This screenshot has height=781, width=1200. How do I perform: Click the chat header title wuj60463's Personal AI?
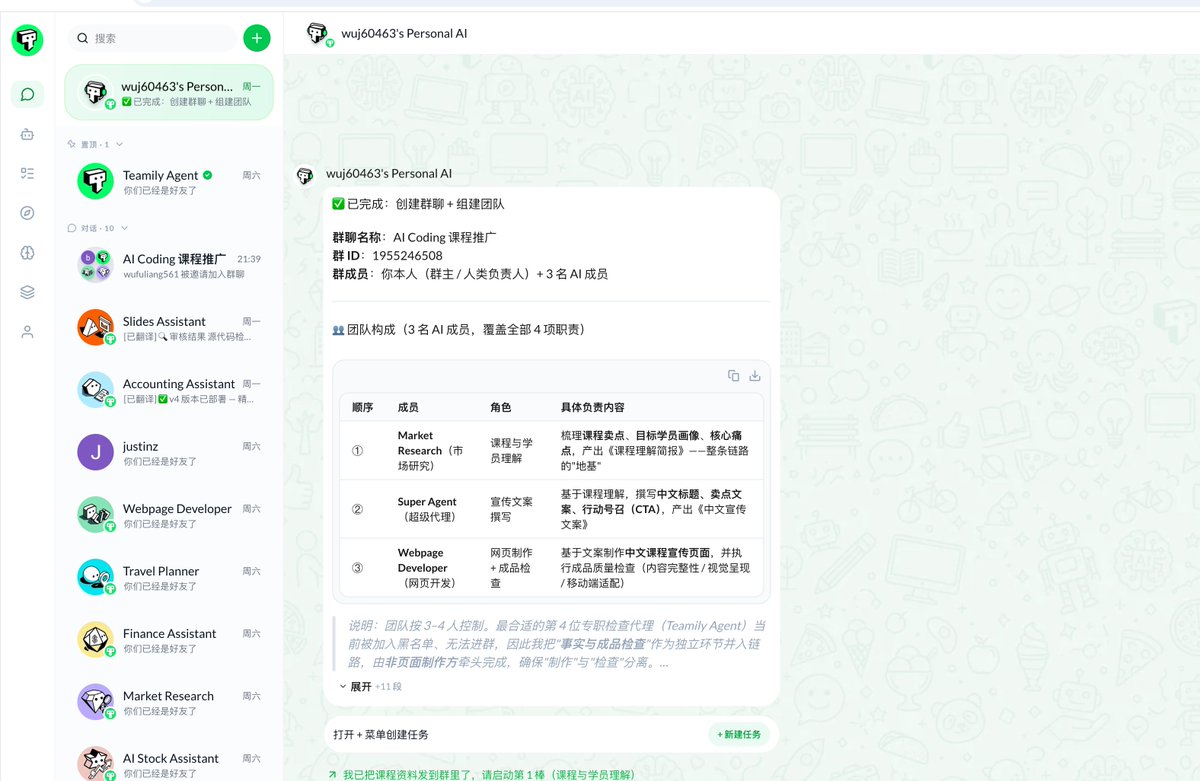pyautogui.click(x=404, y=34)
